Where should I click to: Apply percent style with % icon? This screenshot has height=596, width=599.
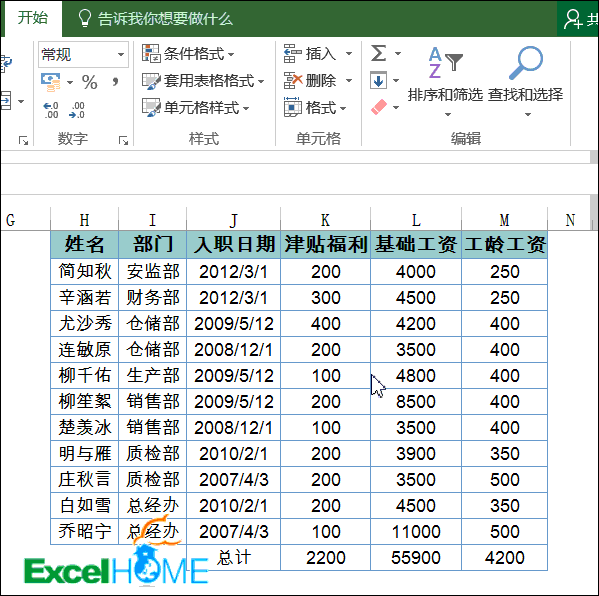point(89,82)
